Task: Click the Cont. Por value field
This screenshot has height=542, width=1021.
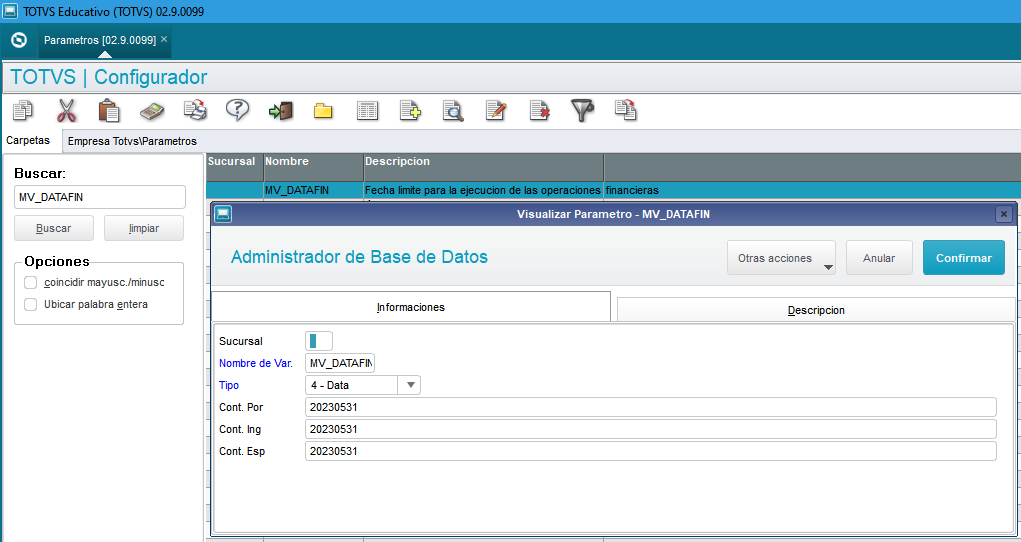Action: 650,407
